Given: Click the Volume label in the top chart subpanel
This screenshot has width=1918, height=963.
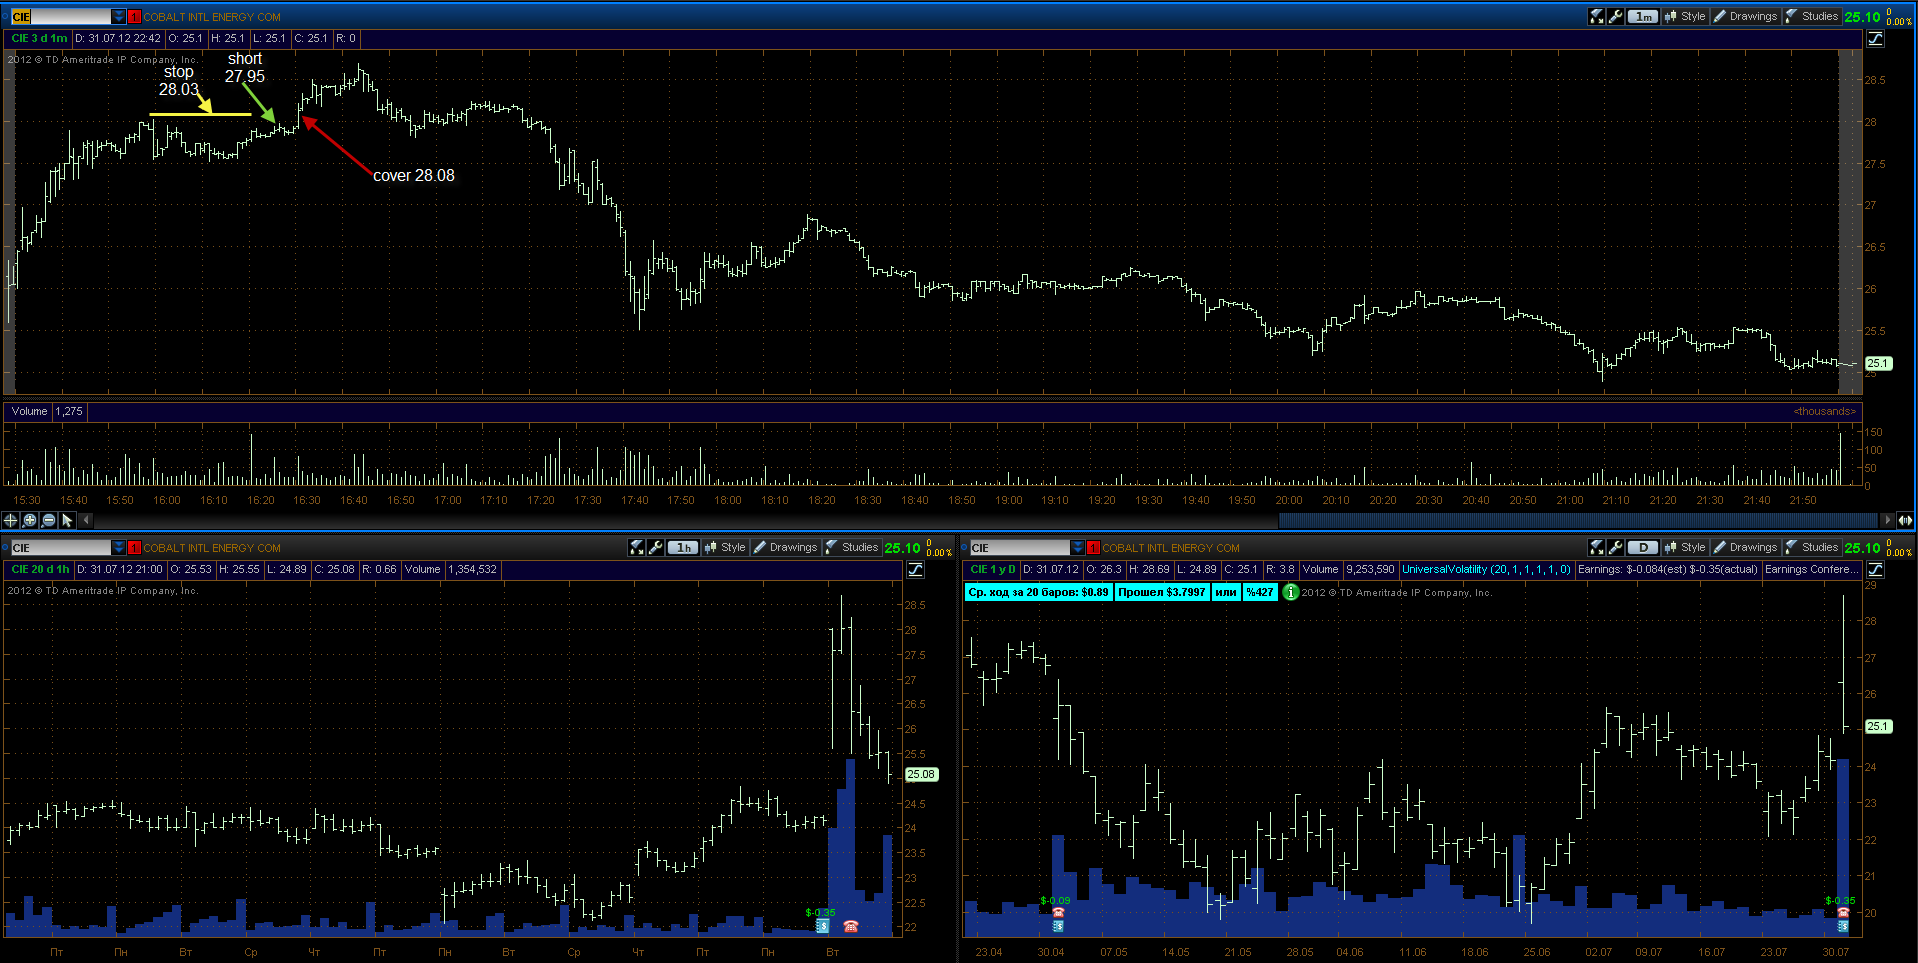Looking at the screenshot, I should point(29,411).
